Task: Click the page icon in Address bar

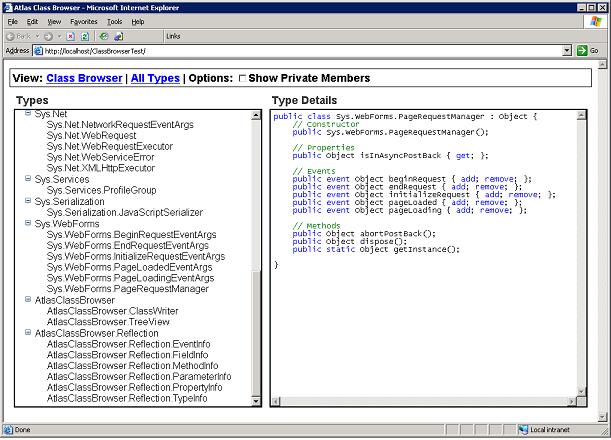Action: pyautogui.click(x=38, y=51)
